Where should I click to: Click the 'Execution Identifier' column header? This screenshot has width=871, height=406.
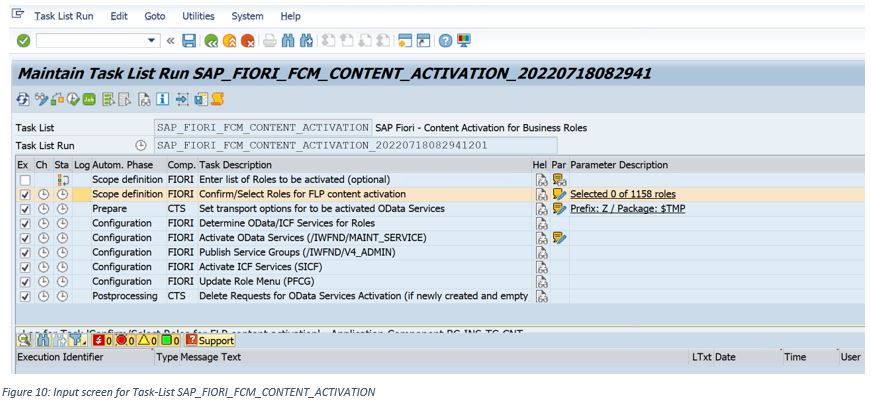[x=61, y=357]
